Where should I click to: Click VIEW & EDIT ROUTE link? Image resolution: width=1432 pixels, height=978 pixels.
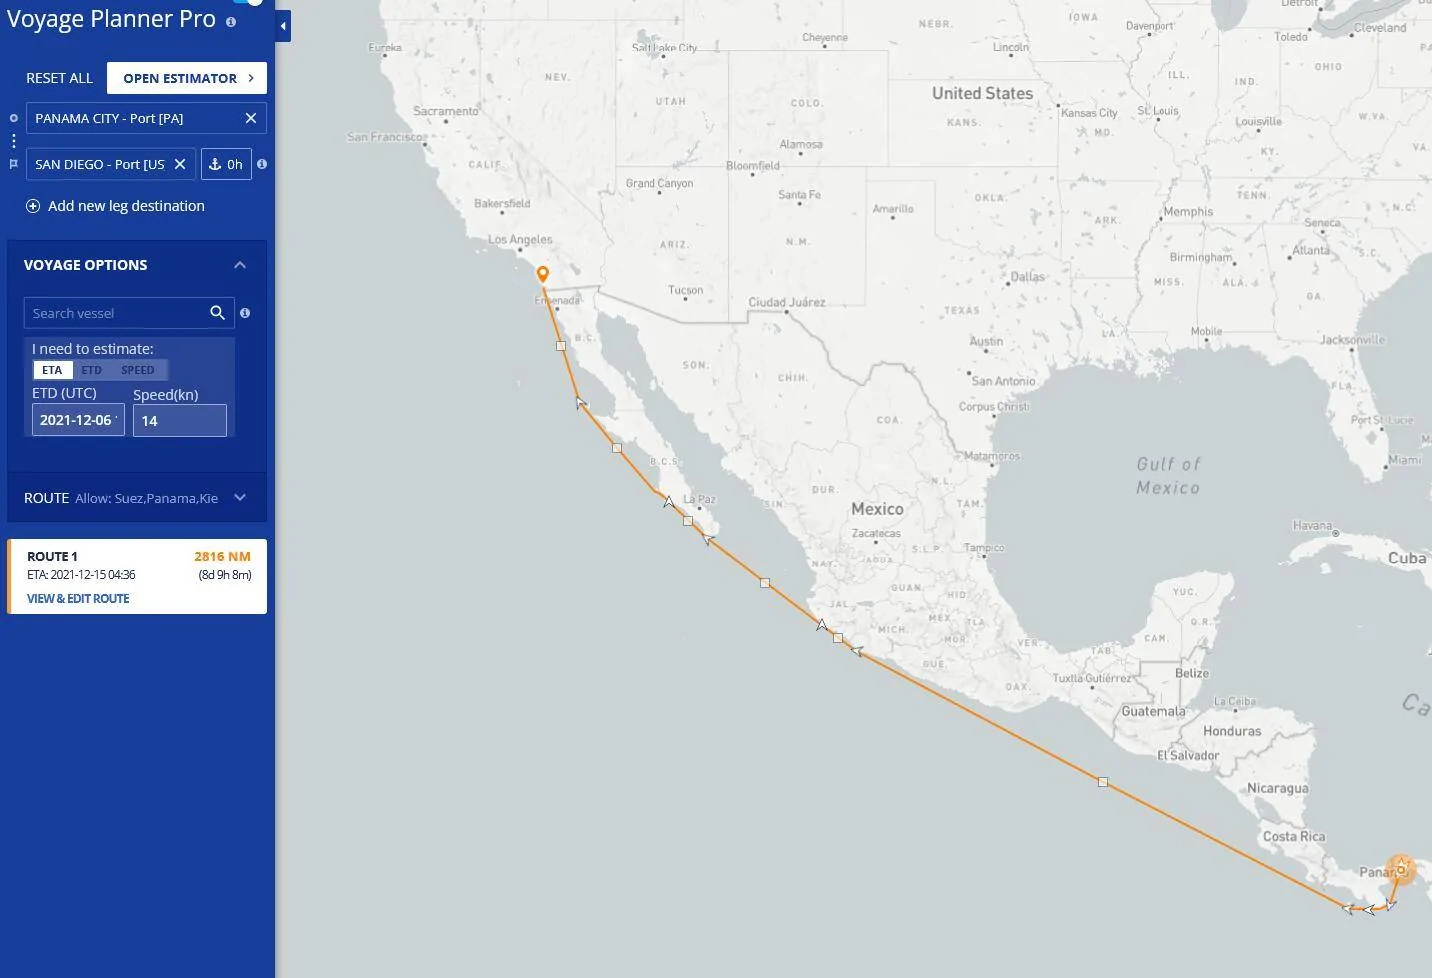coord(78,598)
